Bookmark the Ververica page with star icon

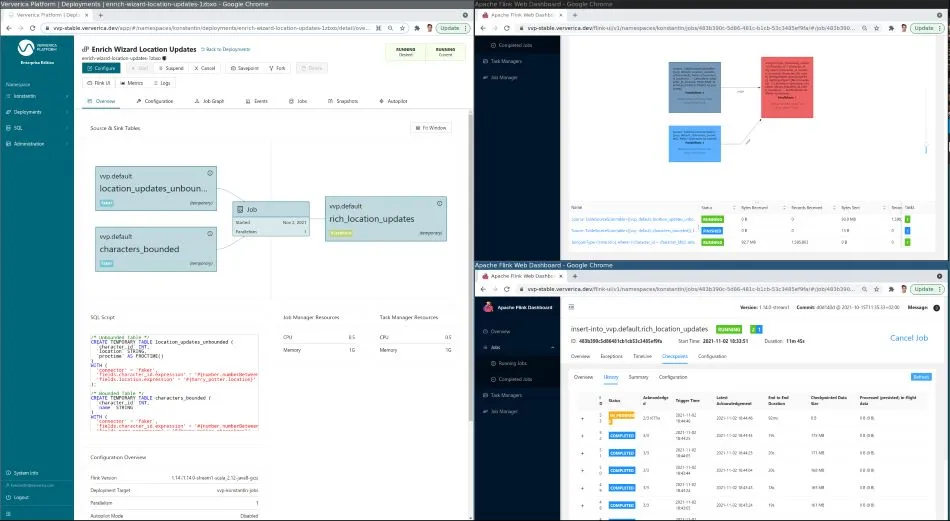click(x=402, y=28)
